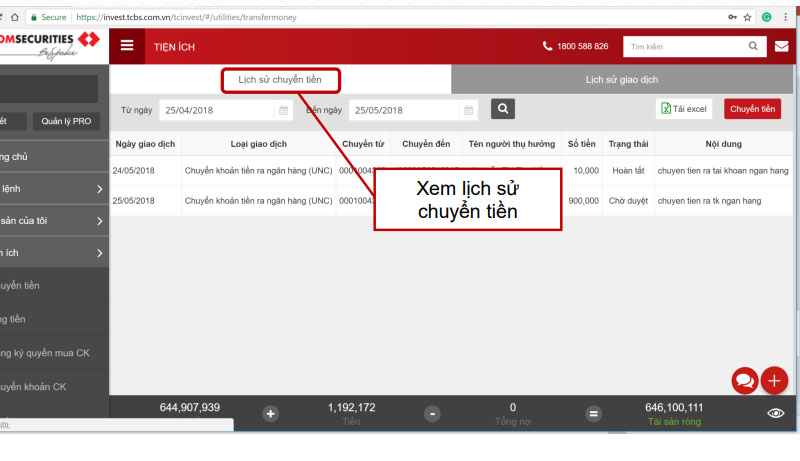The image size is (800, 461).
Task: Click the 900,000 amount cell
Action: (x=584, y=200)
